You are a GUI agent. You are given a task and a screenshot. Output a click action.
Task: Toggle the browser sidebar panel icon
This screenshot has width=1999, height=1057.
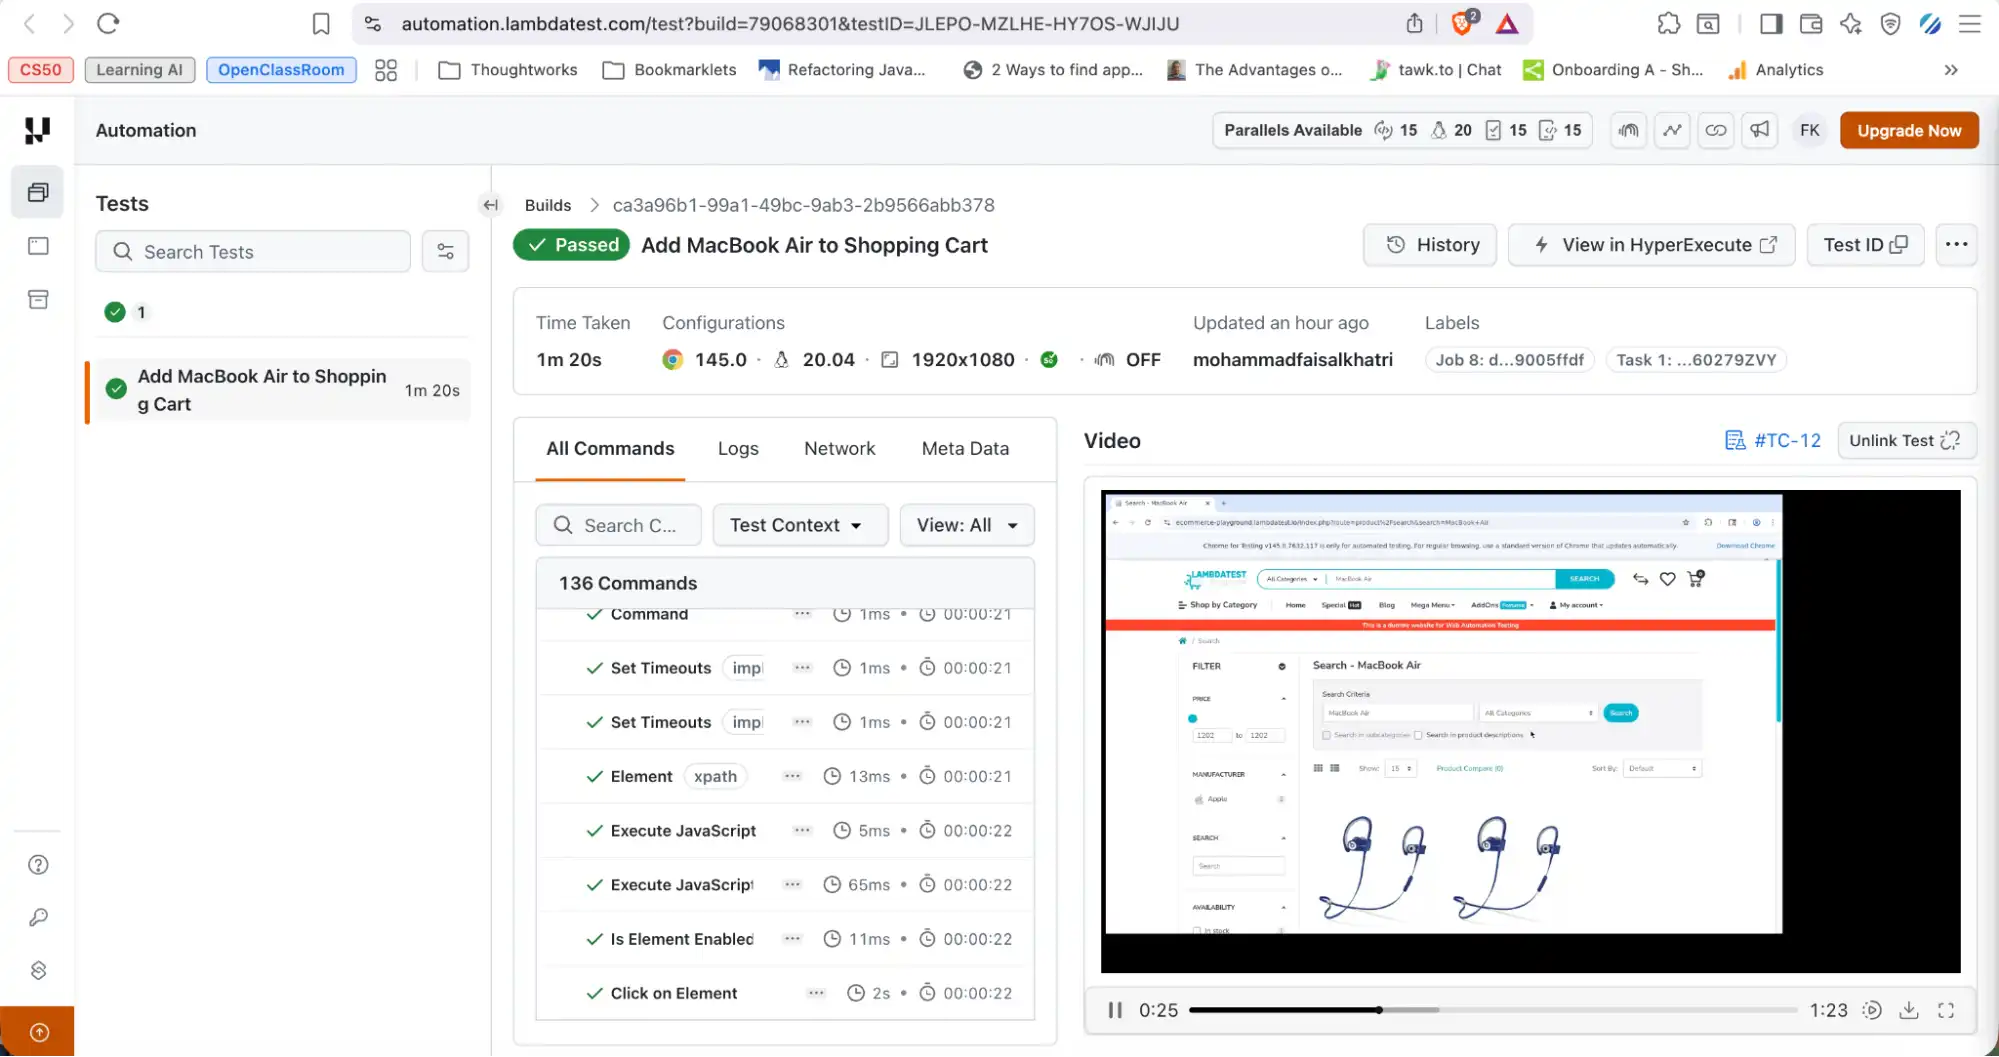[1771, 23]
